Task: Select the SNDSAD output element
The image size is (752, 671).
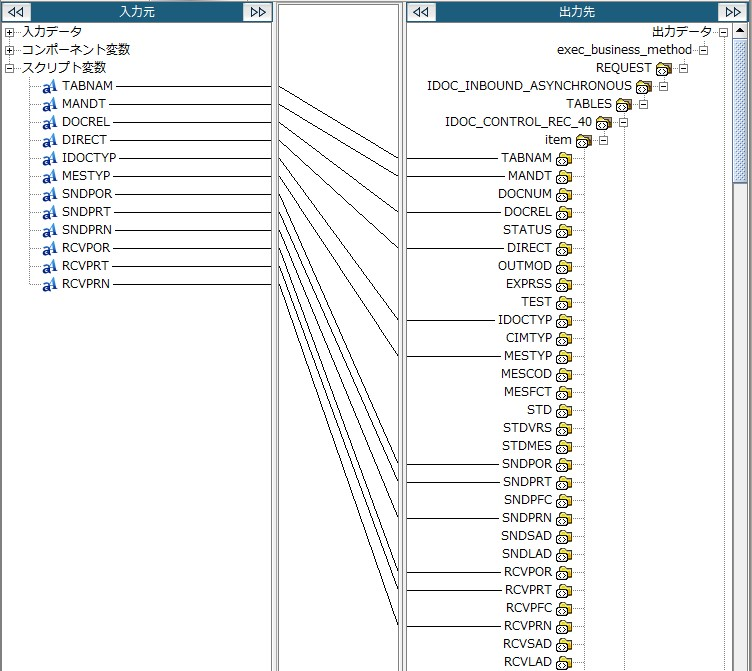Action: [526, 536]
